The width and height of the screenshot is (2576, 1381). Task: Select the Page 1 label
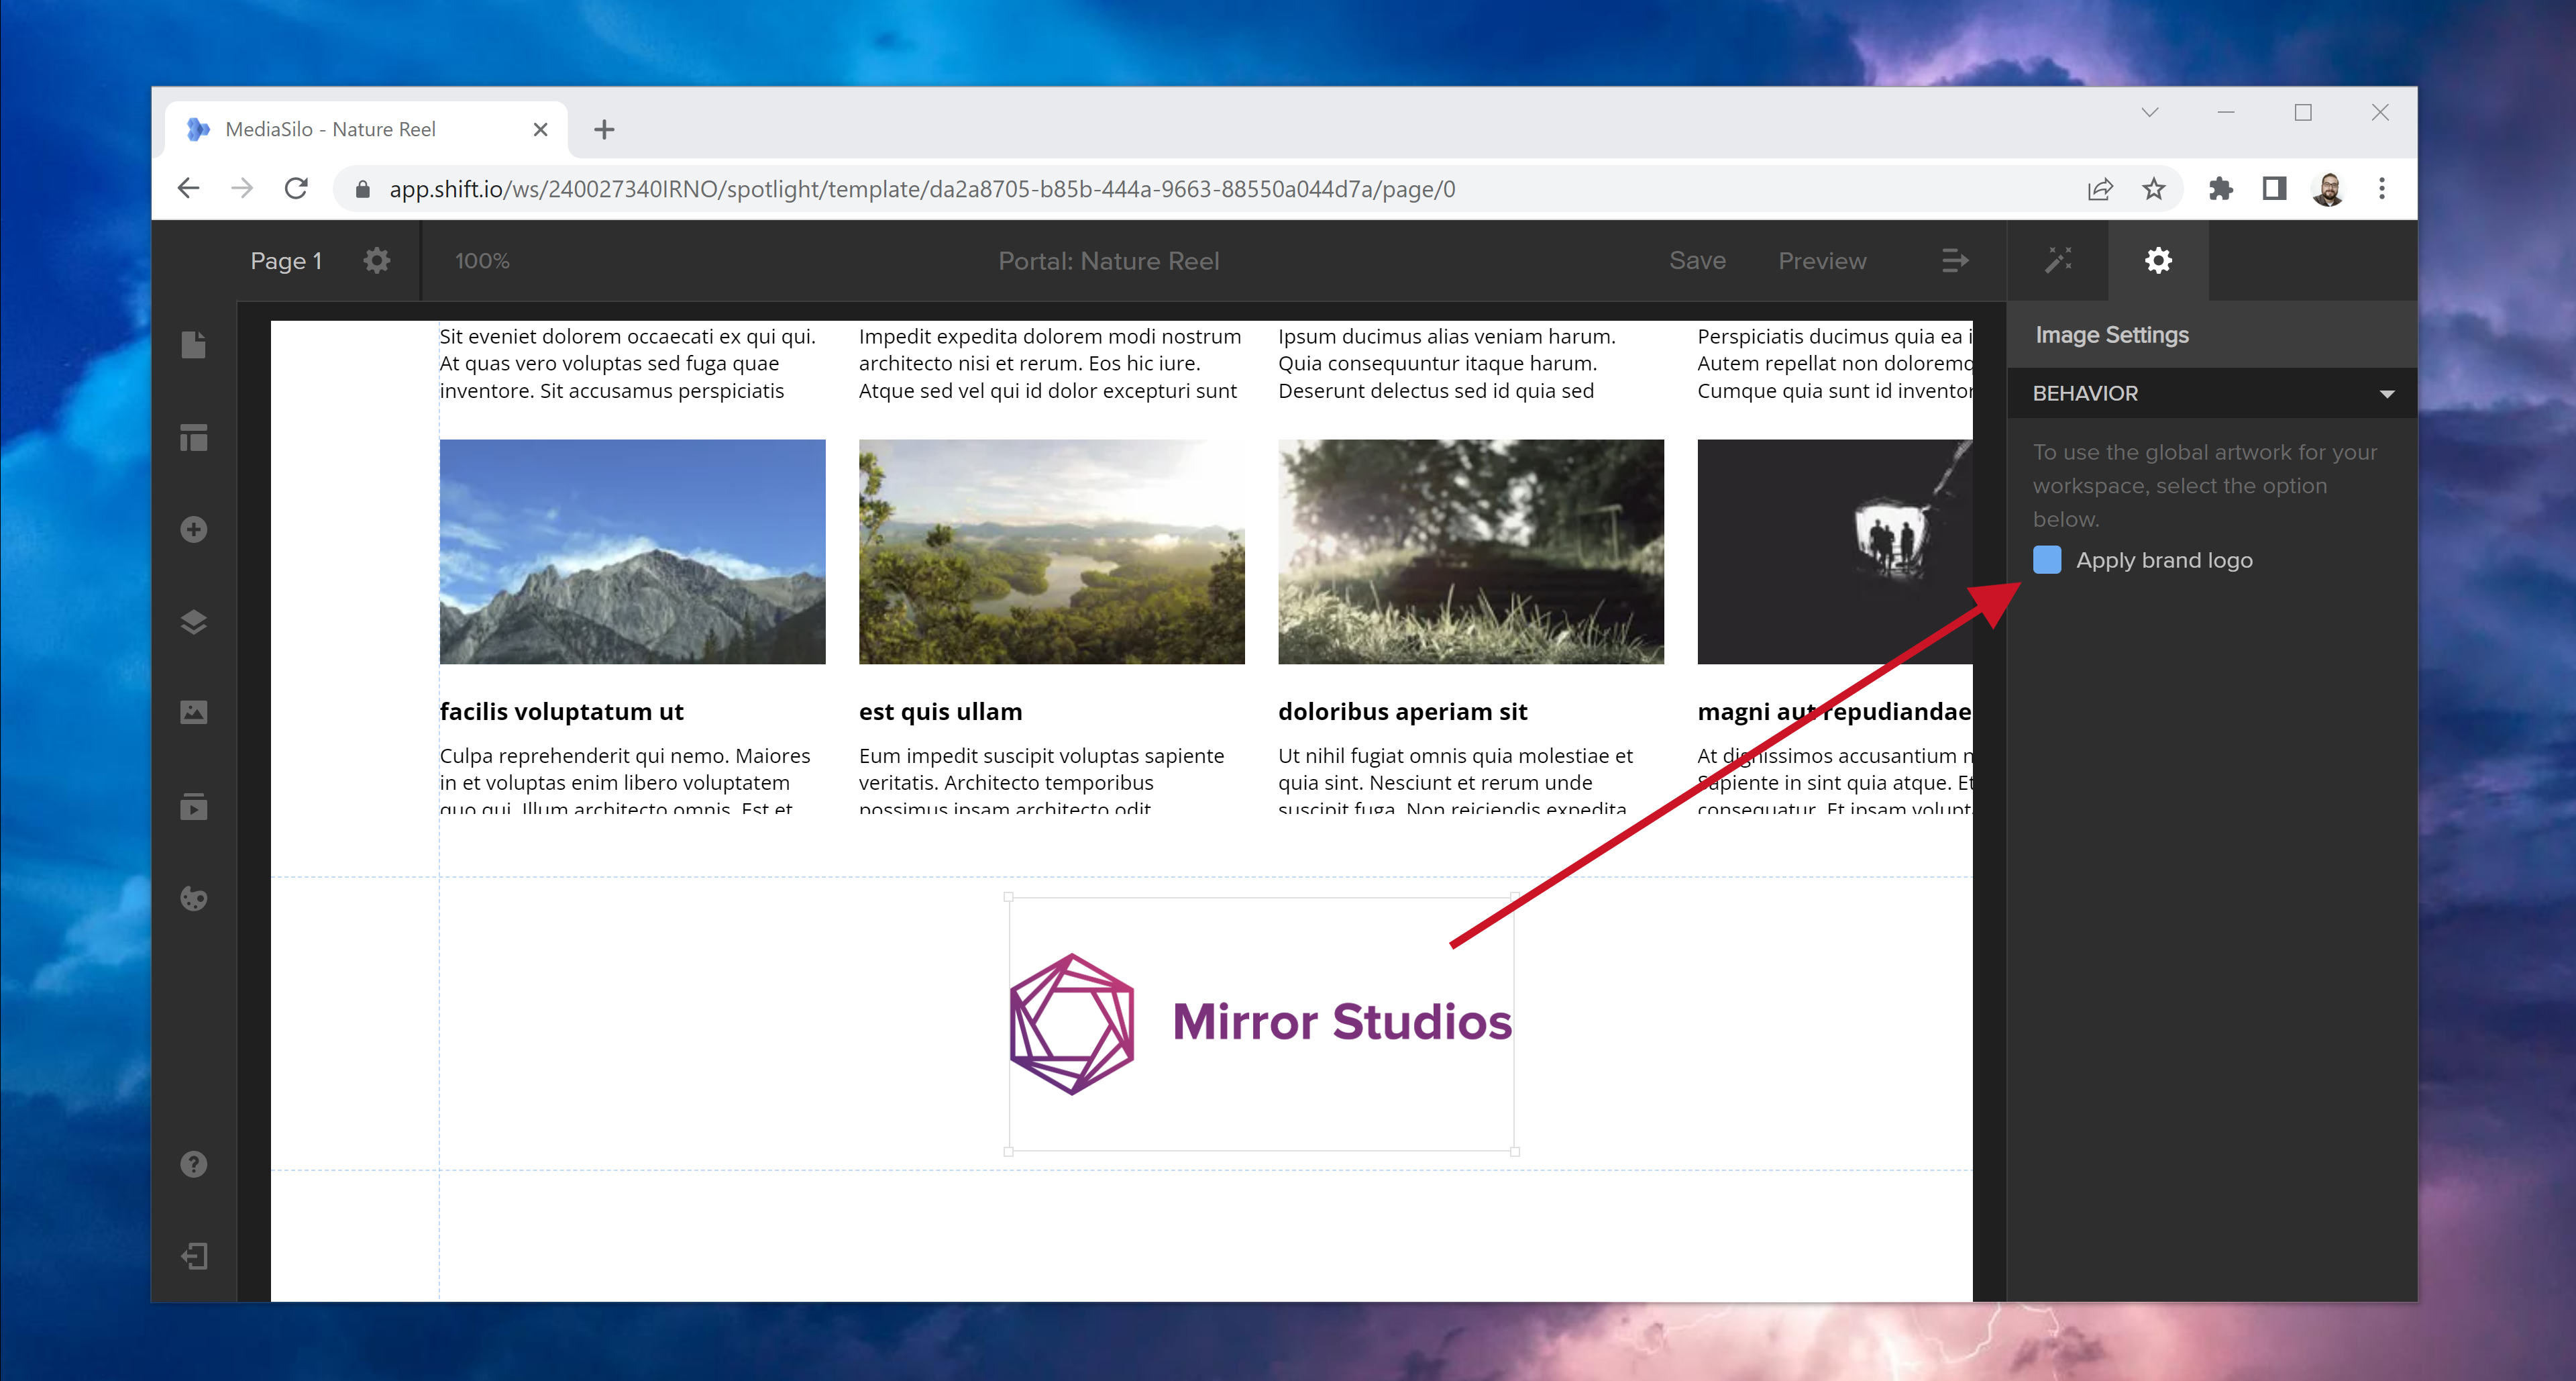tap(286, 261)
